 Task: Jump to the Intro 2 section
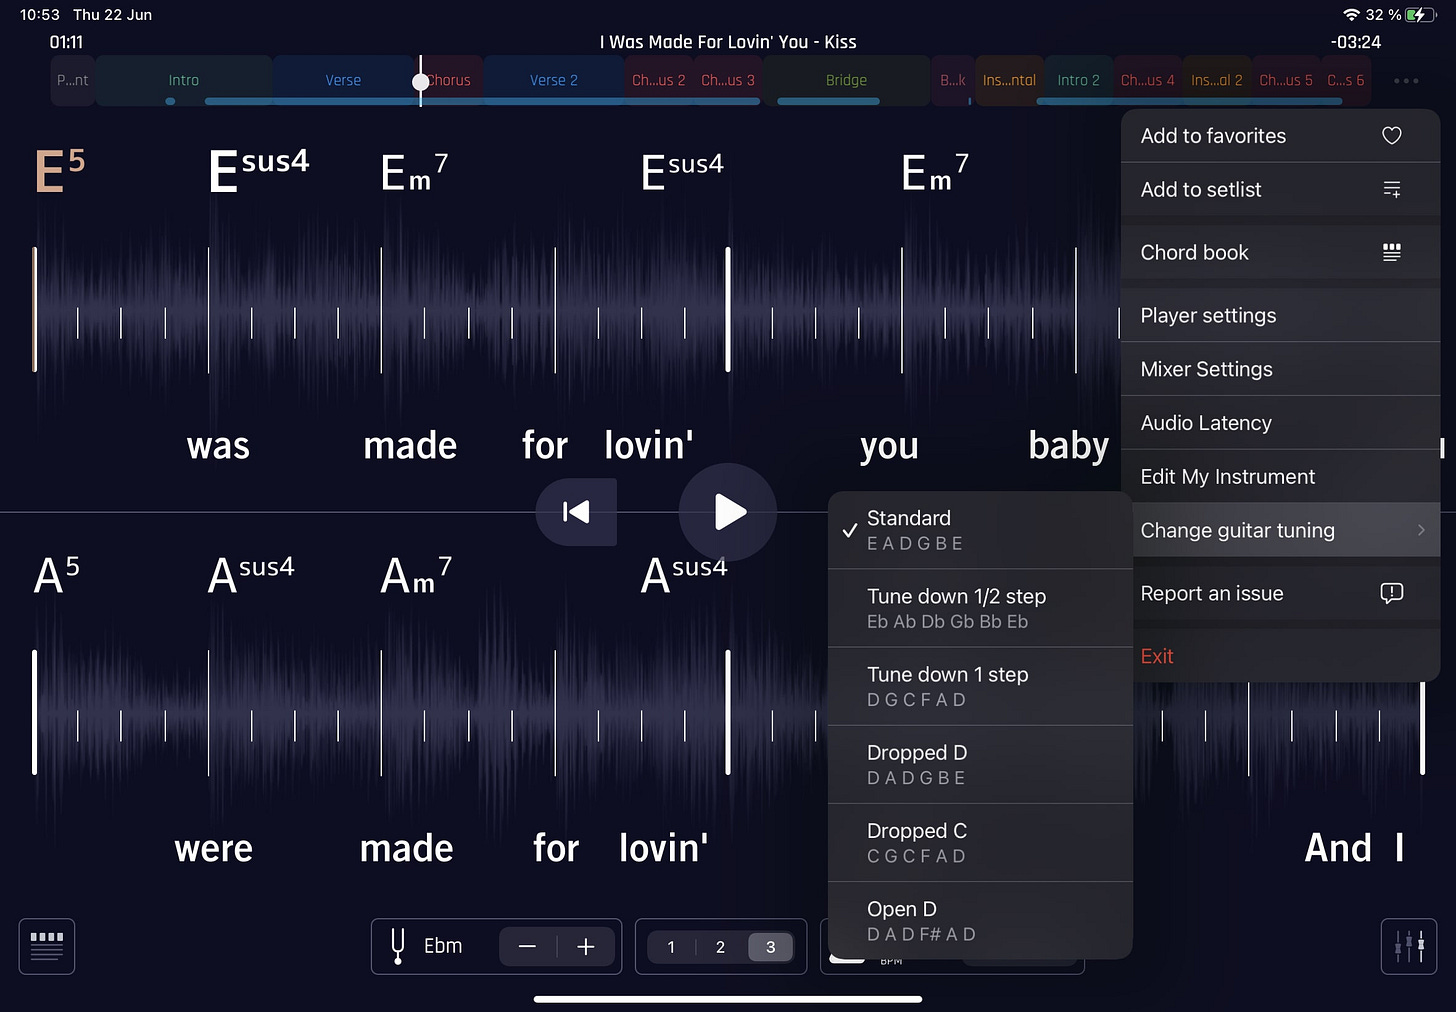coord(1078,80)
